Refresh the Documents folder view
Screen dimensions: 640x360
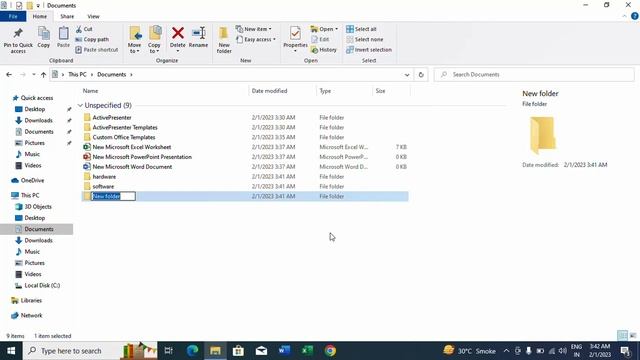pyautogui.click(x=421, y=75)
